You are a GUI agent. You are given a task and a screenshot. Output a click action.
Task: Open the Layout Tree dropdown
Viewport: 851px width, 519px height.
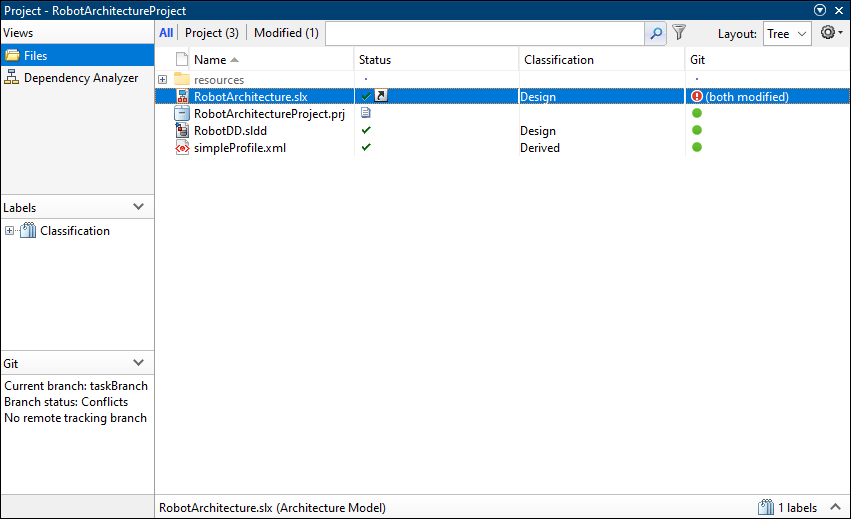coord(786,33)
